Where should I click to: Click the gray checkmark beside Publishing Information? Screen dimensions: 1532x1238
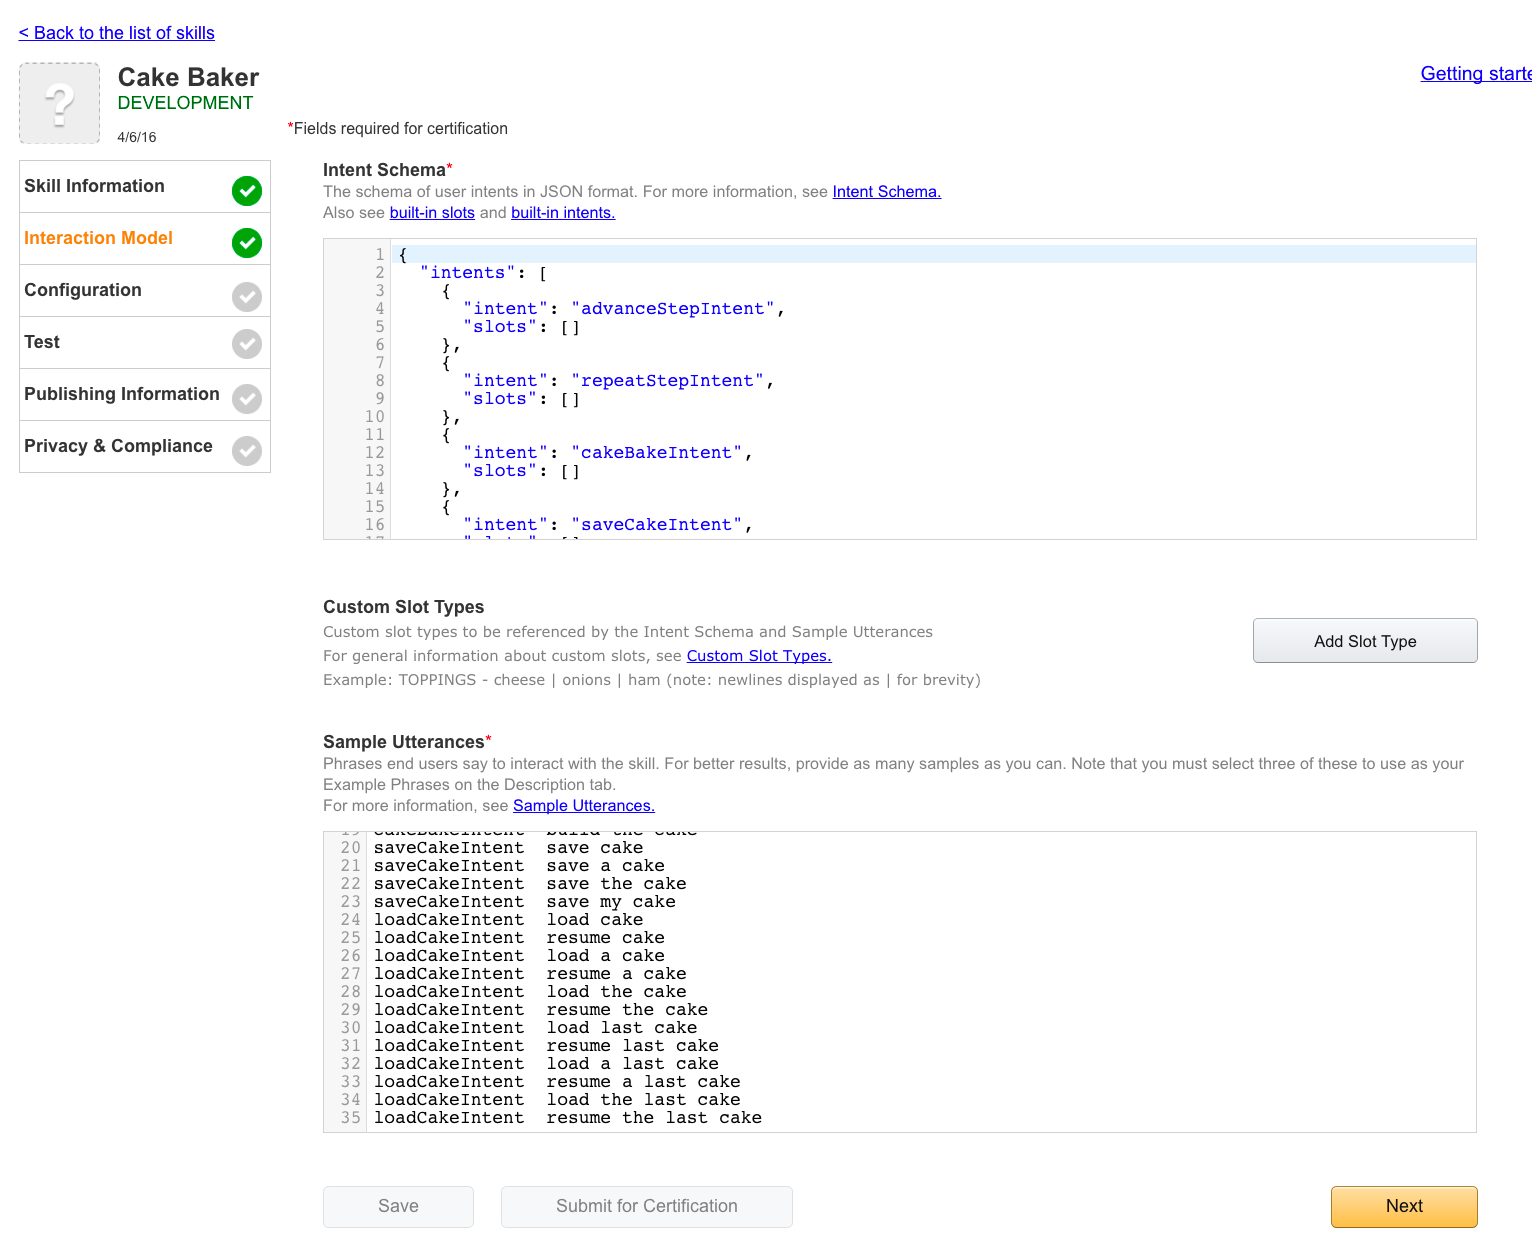pyautogui.click(x=247, y=398)
